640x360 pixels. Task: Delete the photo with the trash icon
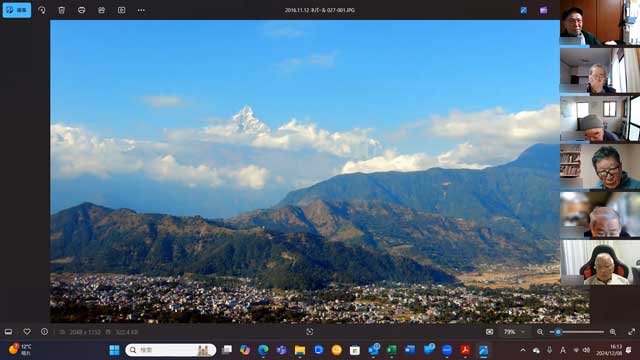[x=62, y=10]
